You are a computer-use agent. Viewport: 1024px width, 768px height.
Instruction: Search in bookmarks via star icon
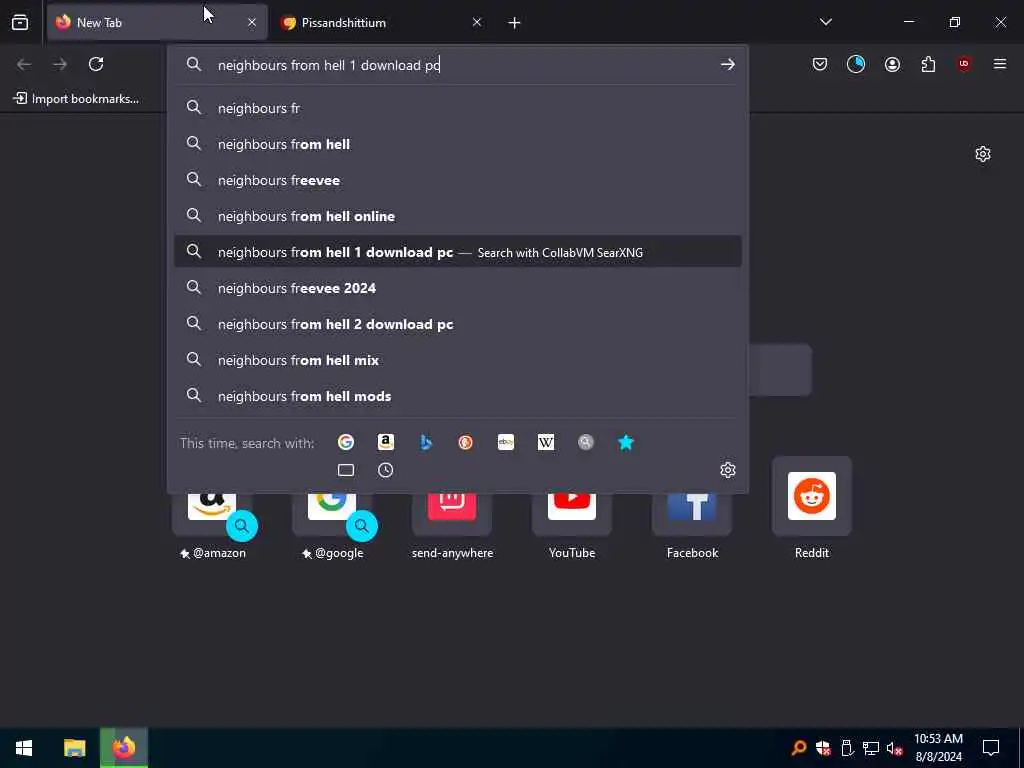click(x=626, y=443)
